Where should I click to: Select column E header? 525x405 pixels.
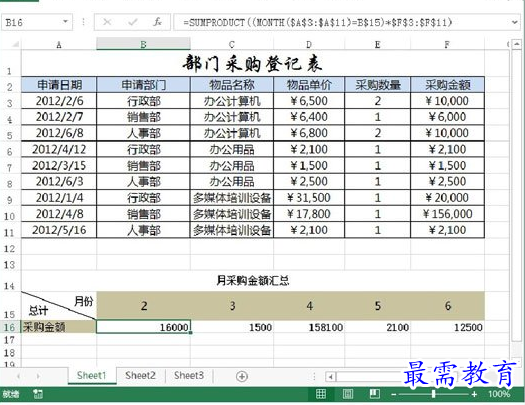point(377,45)
